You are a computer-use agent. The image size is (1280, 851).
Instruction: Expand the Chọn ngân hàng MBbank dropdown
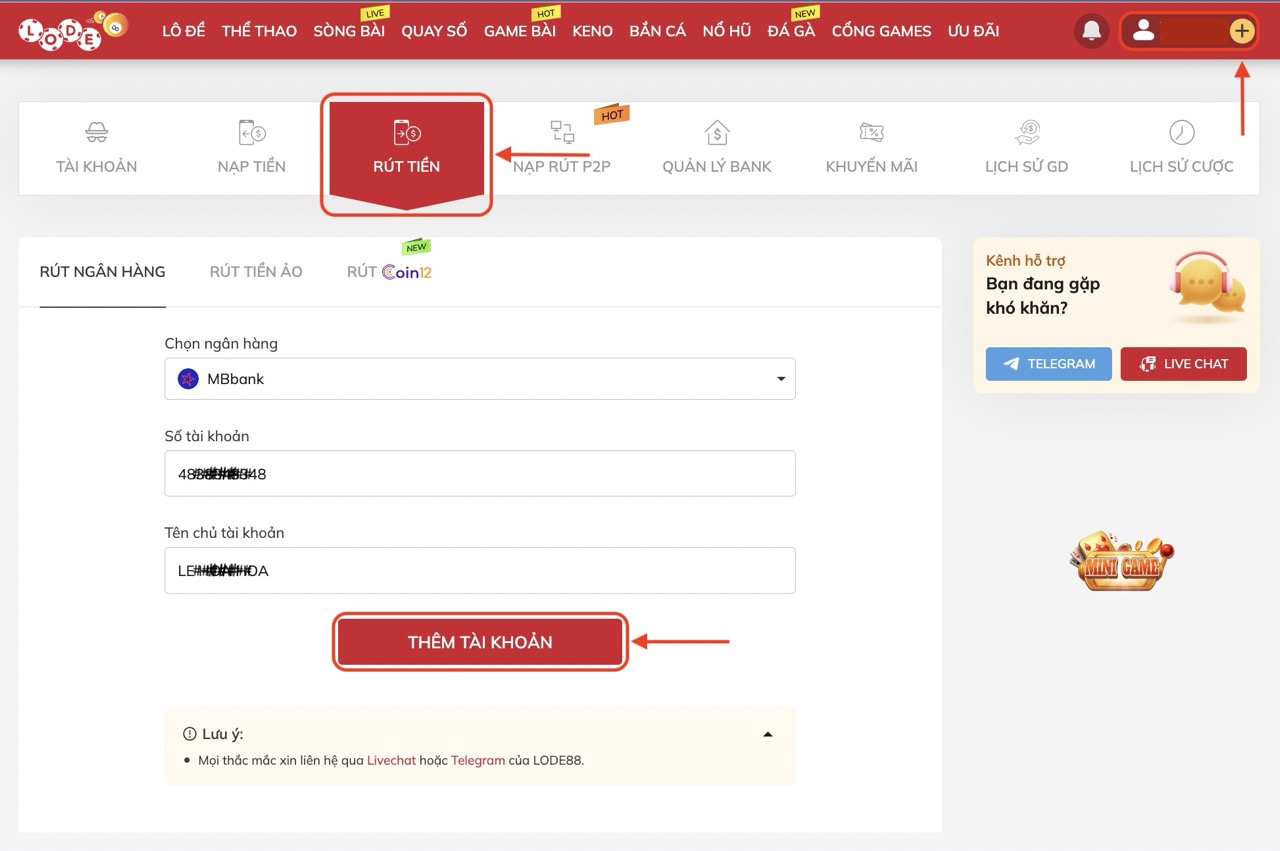pyautogui.click(x=480, y=379)
